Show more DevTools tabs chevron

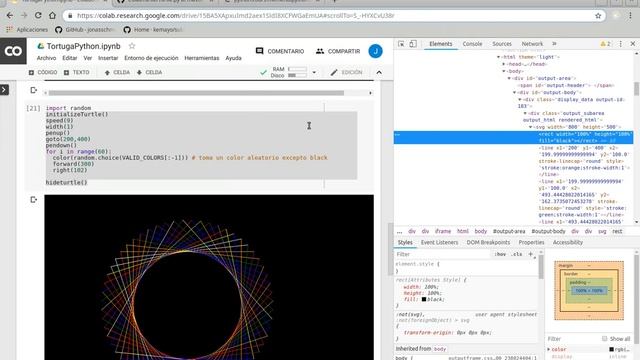554,44
